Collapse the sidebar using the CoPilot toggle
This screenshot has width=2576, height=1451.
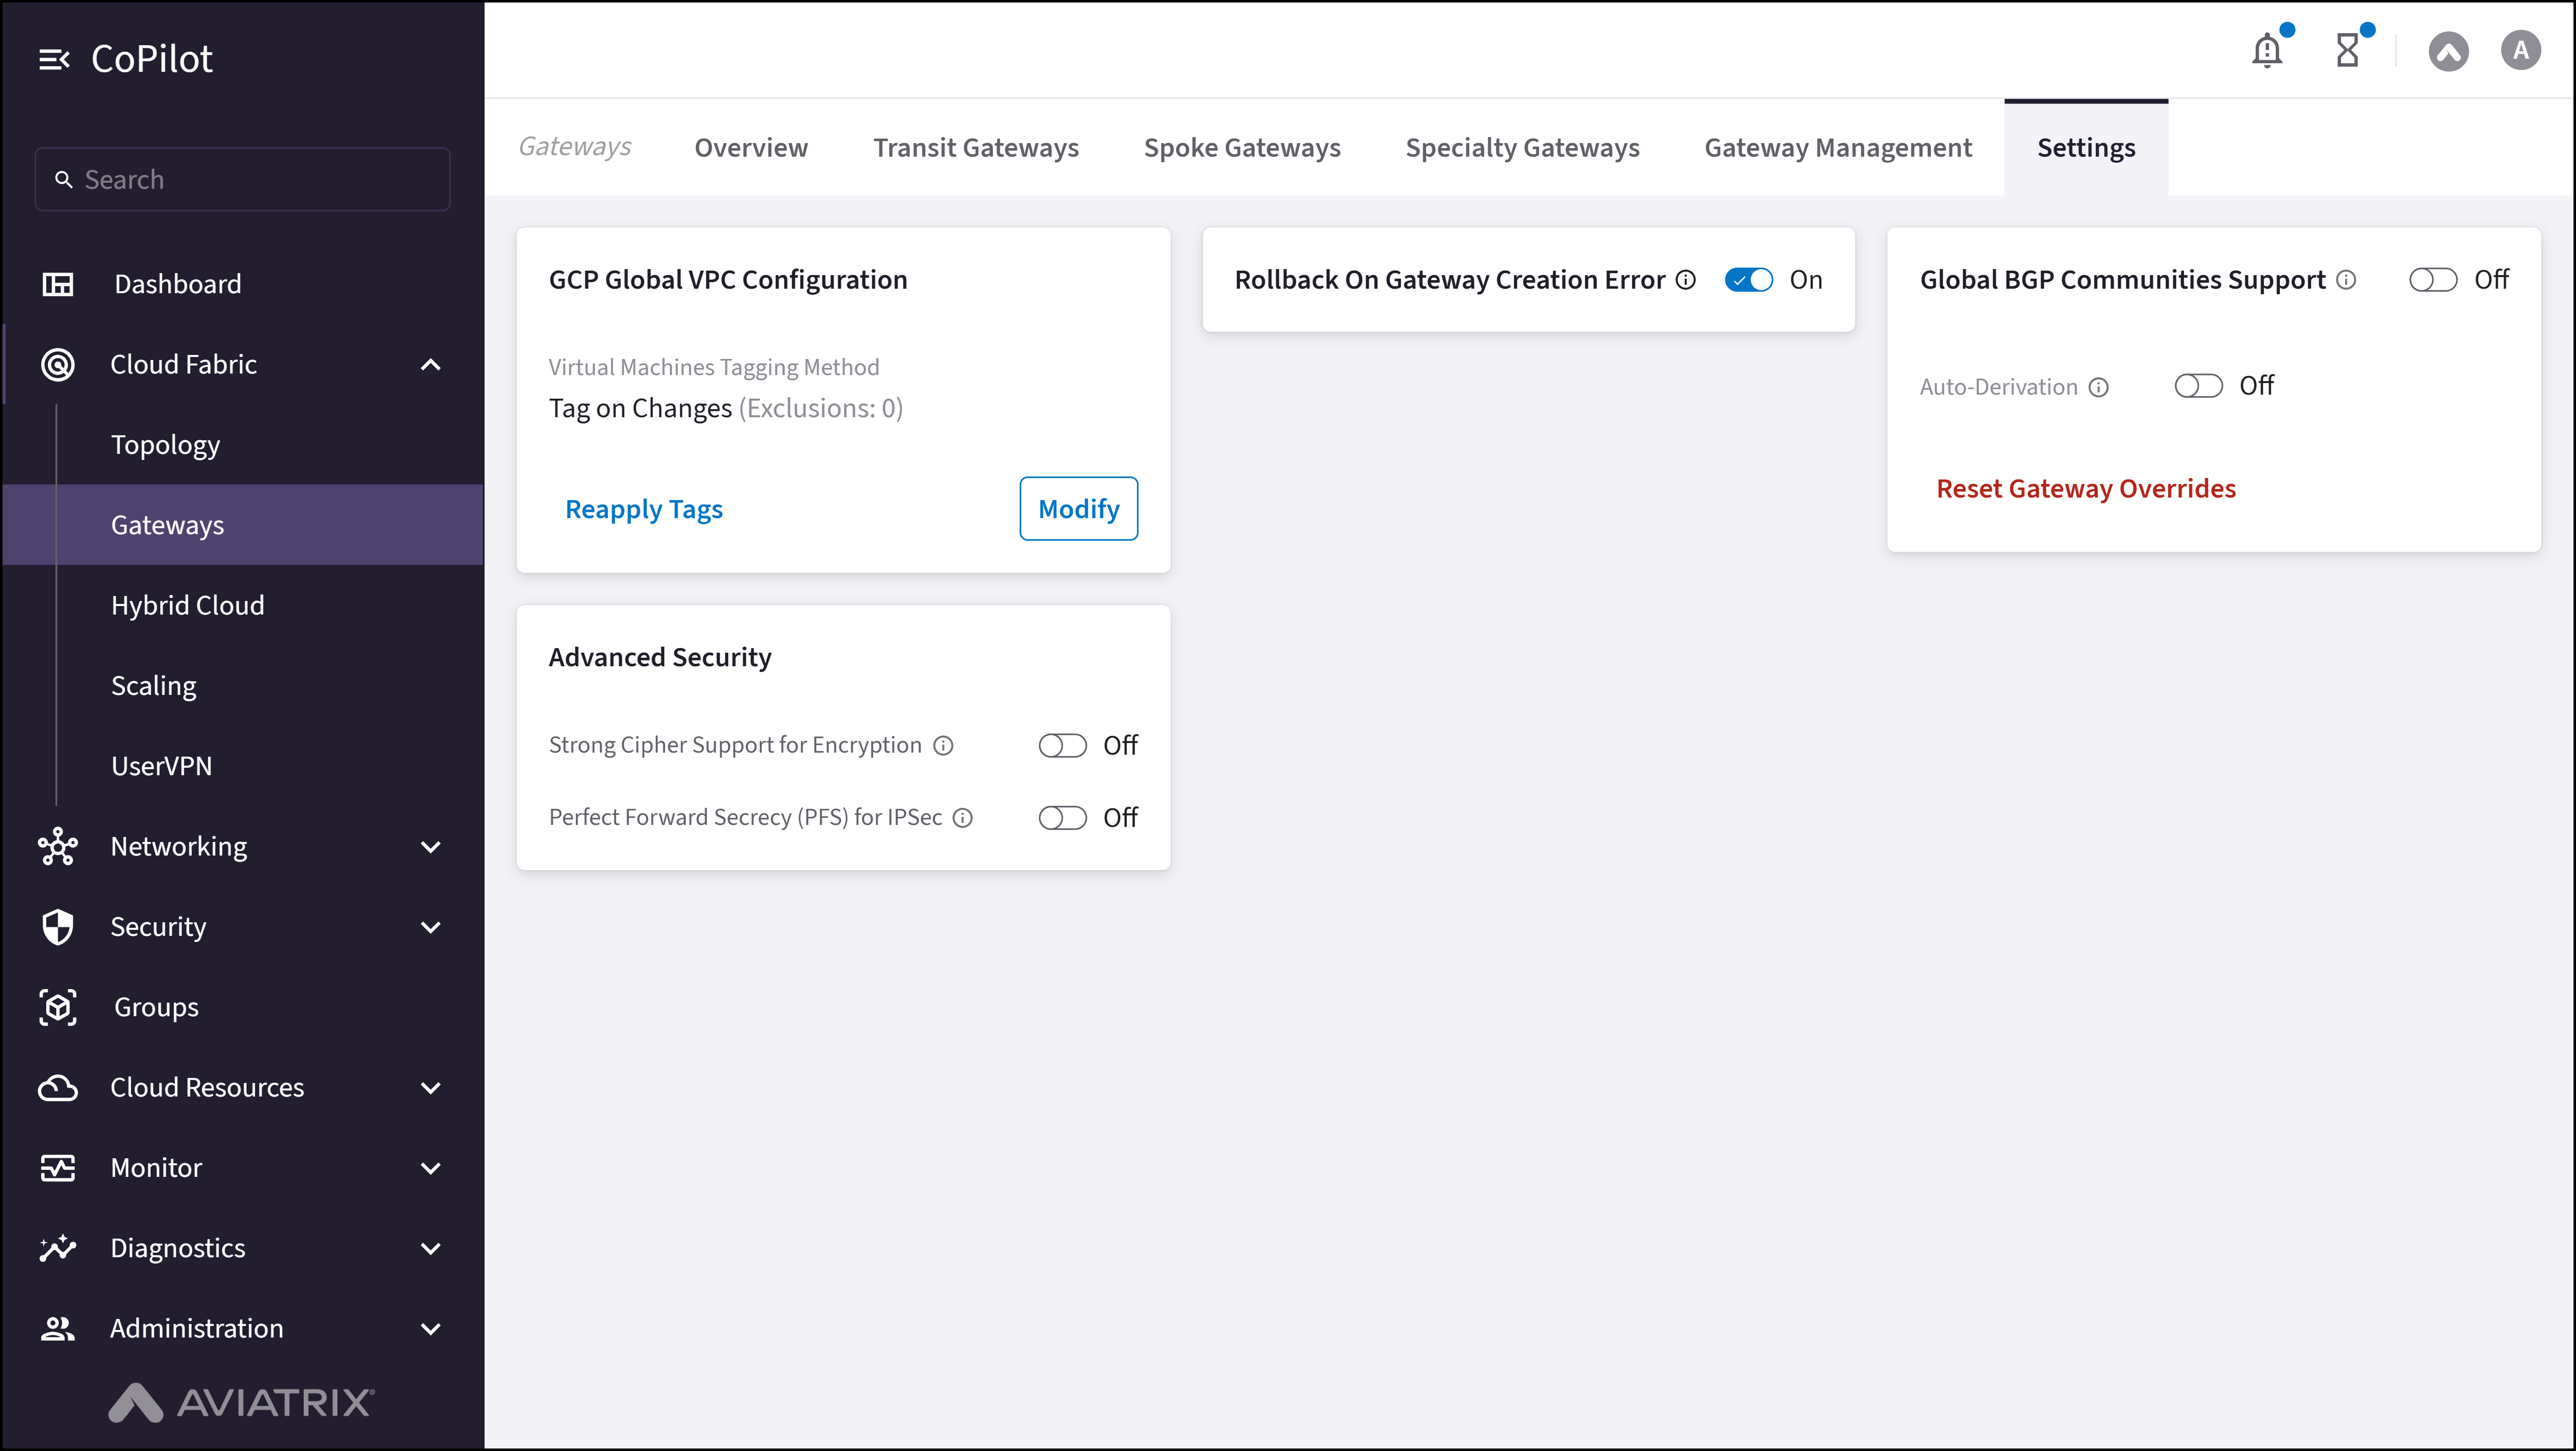55,58
